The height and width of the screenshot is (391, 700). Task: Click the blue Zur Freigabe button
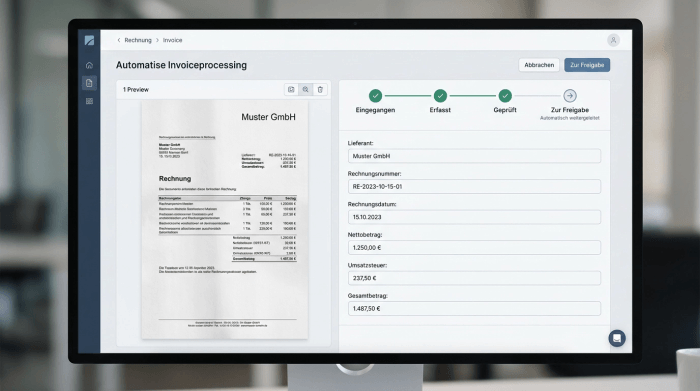click(587, 65)
